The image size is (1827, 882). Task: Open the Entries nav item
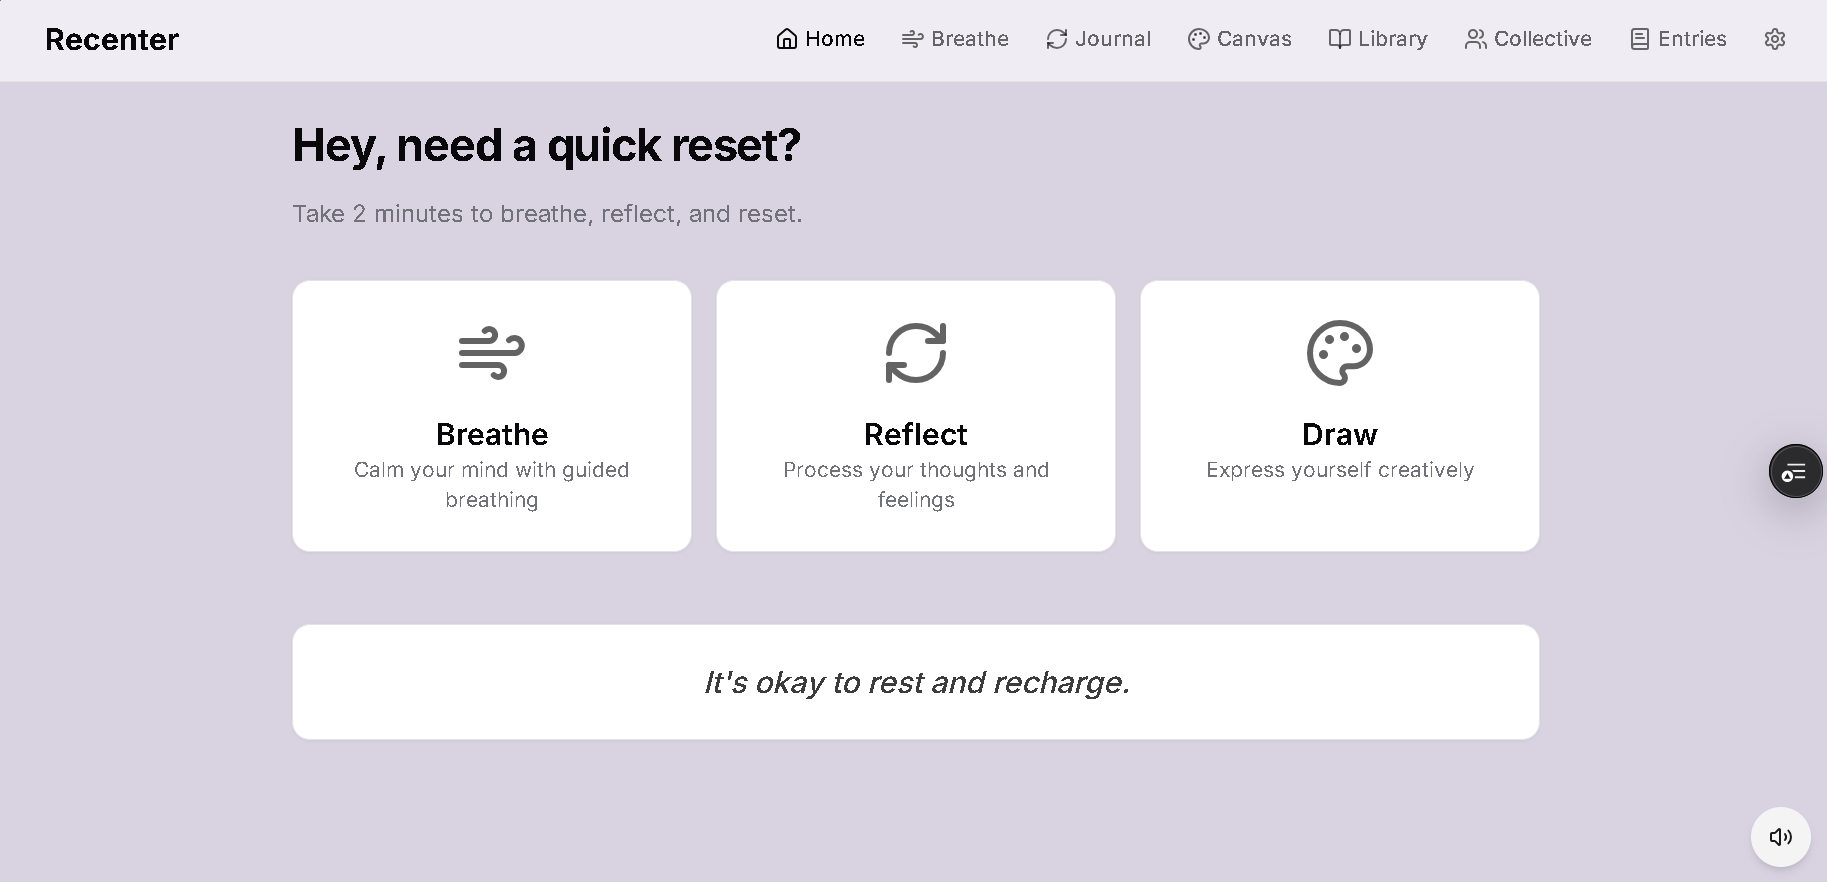pyautogui.click(x=1678, y=39)
